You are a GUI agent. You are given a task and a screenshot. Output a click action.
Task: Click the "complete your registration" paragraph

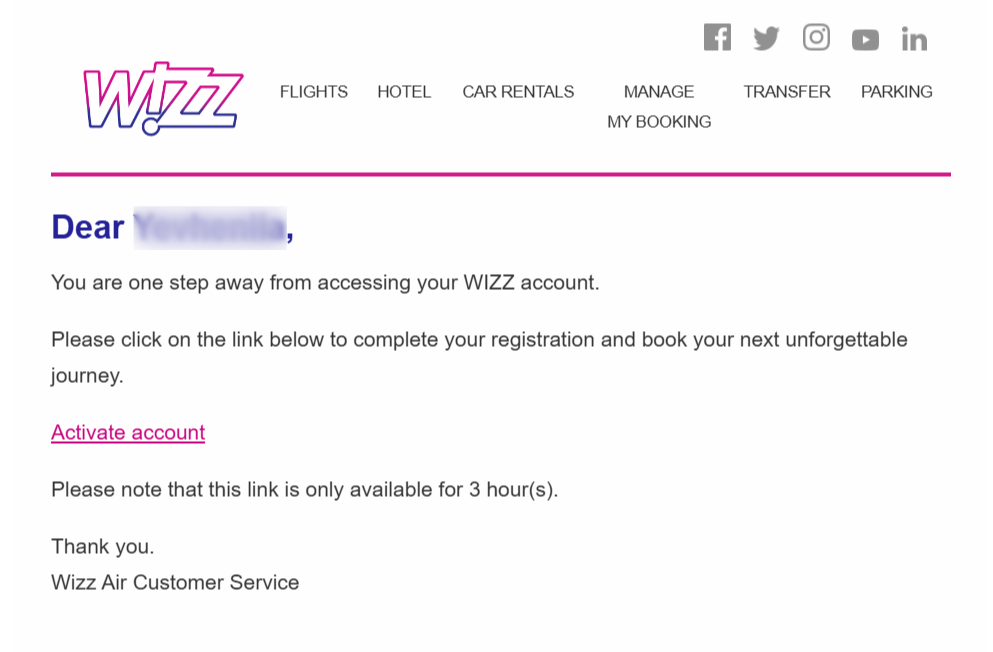tap(479, 340)
